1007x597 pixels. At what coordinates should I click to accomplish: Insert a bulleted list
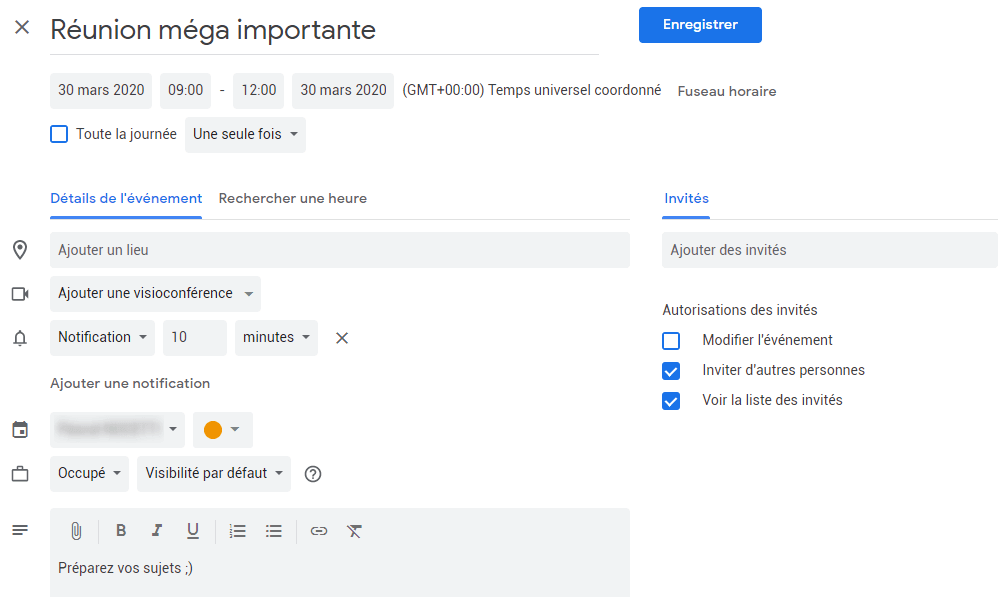[x=274, y=531]
